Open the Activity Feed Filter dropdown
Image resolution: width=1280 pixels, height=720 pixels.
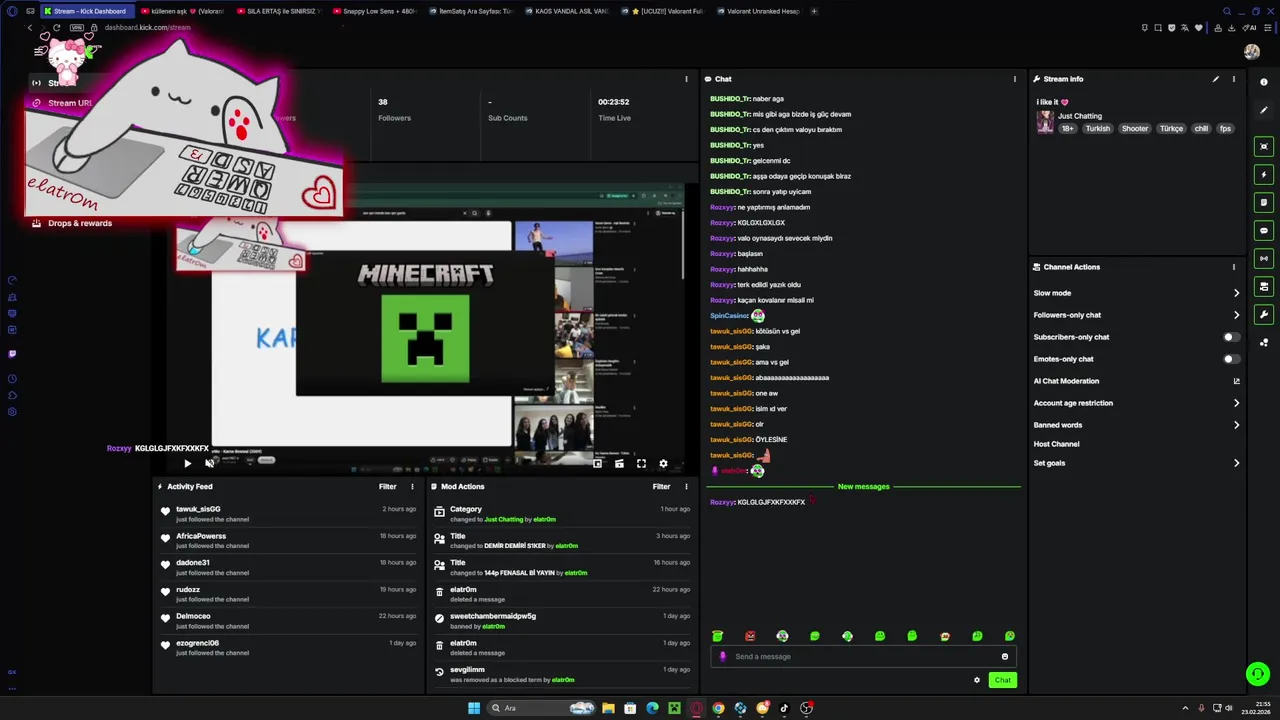[388, 487]
